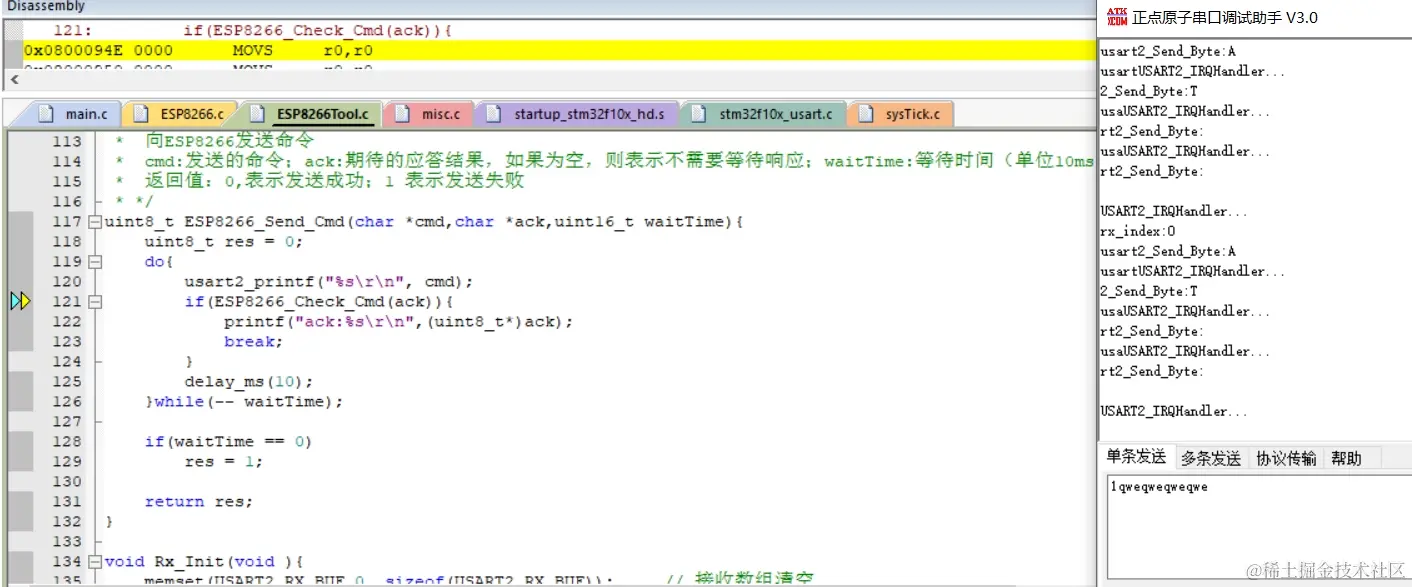Click the 帮助 tab button
This screenshot has width=1412, height=587.
(1347, 458)
